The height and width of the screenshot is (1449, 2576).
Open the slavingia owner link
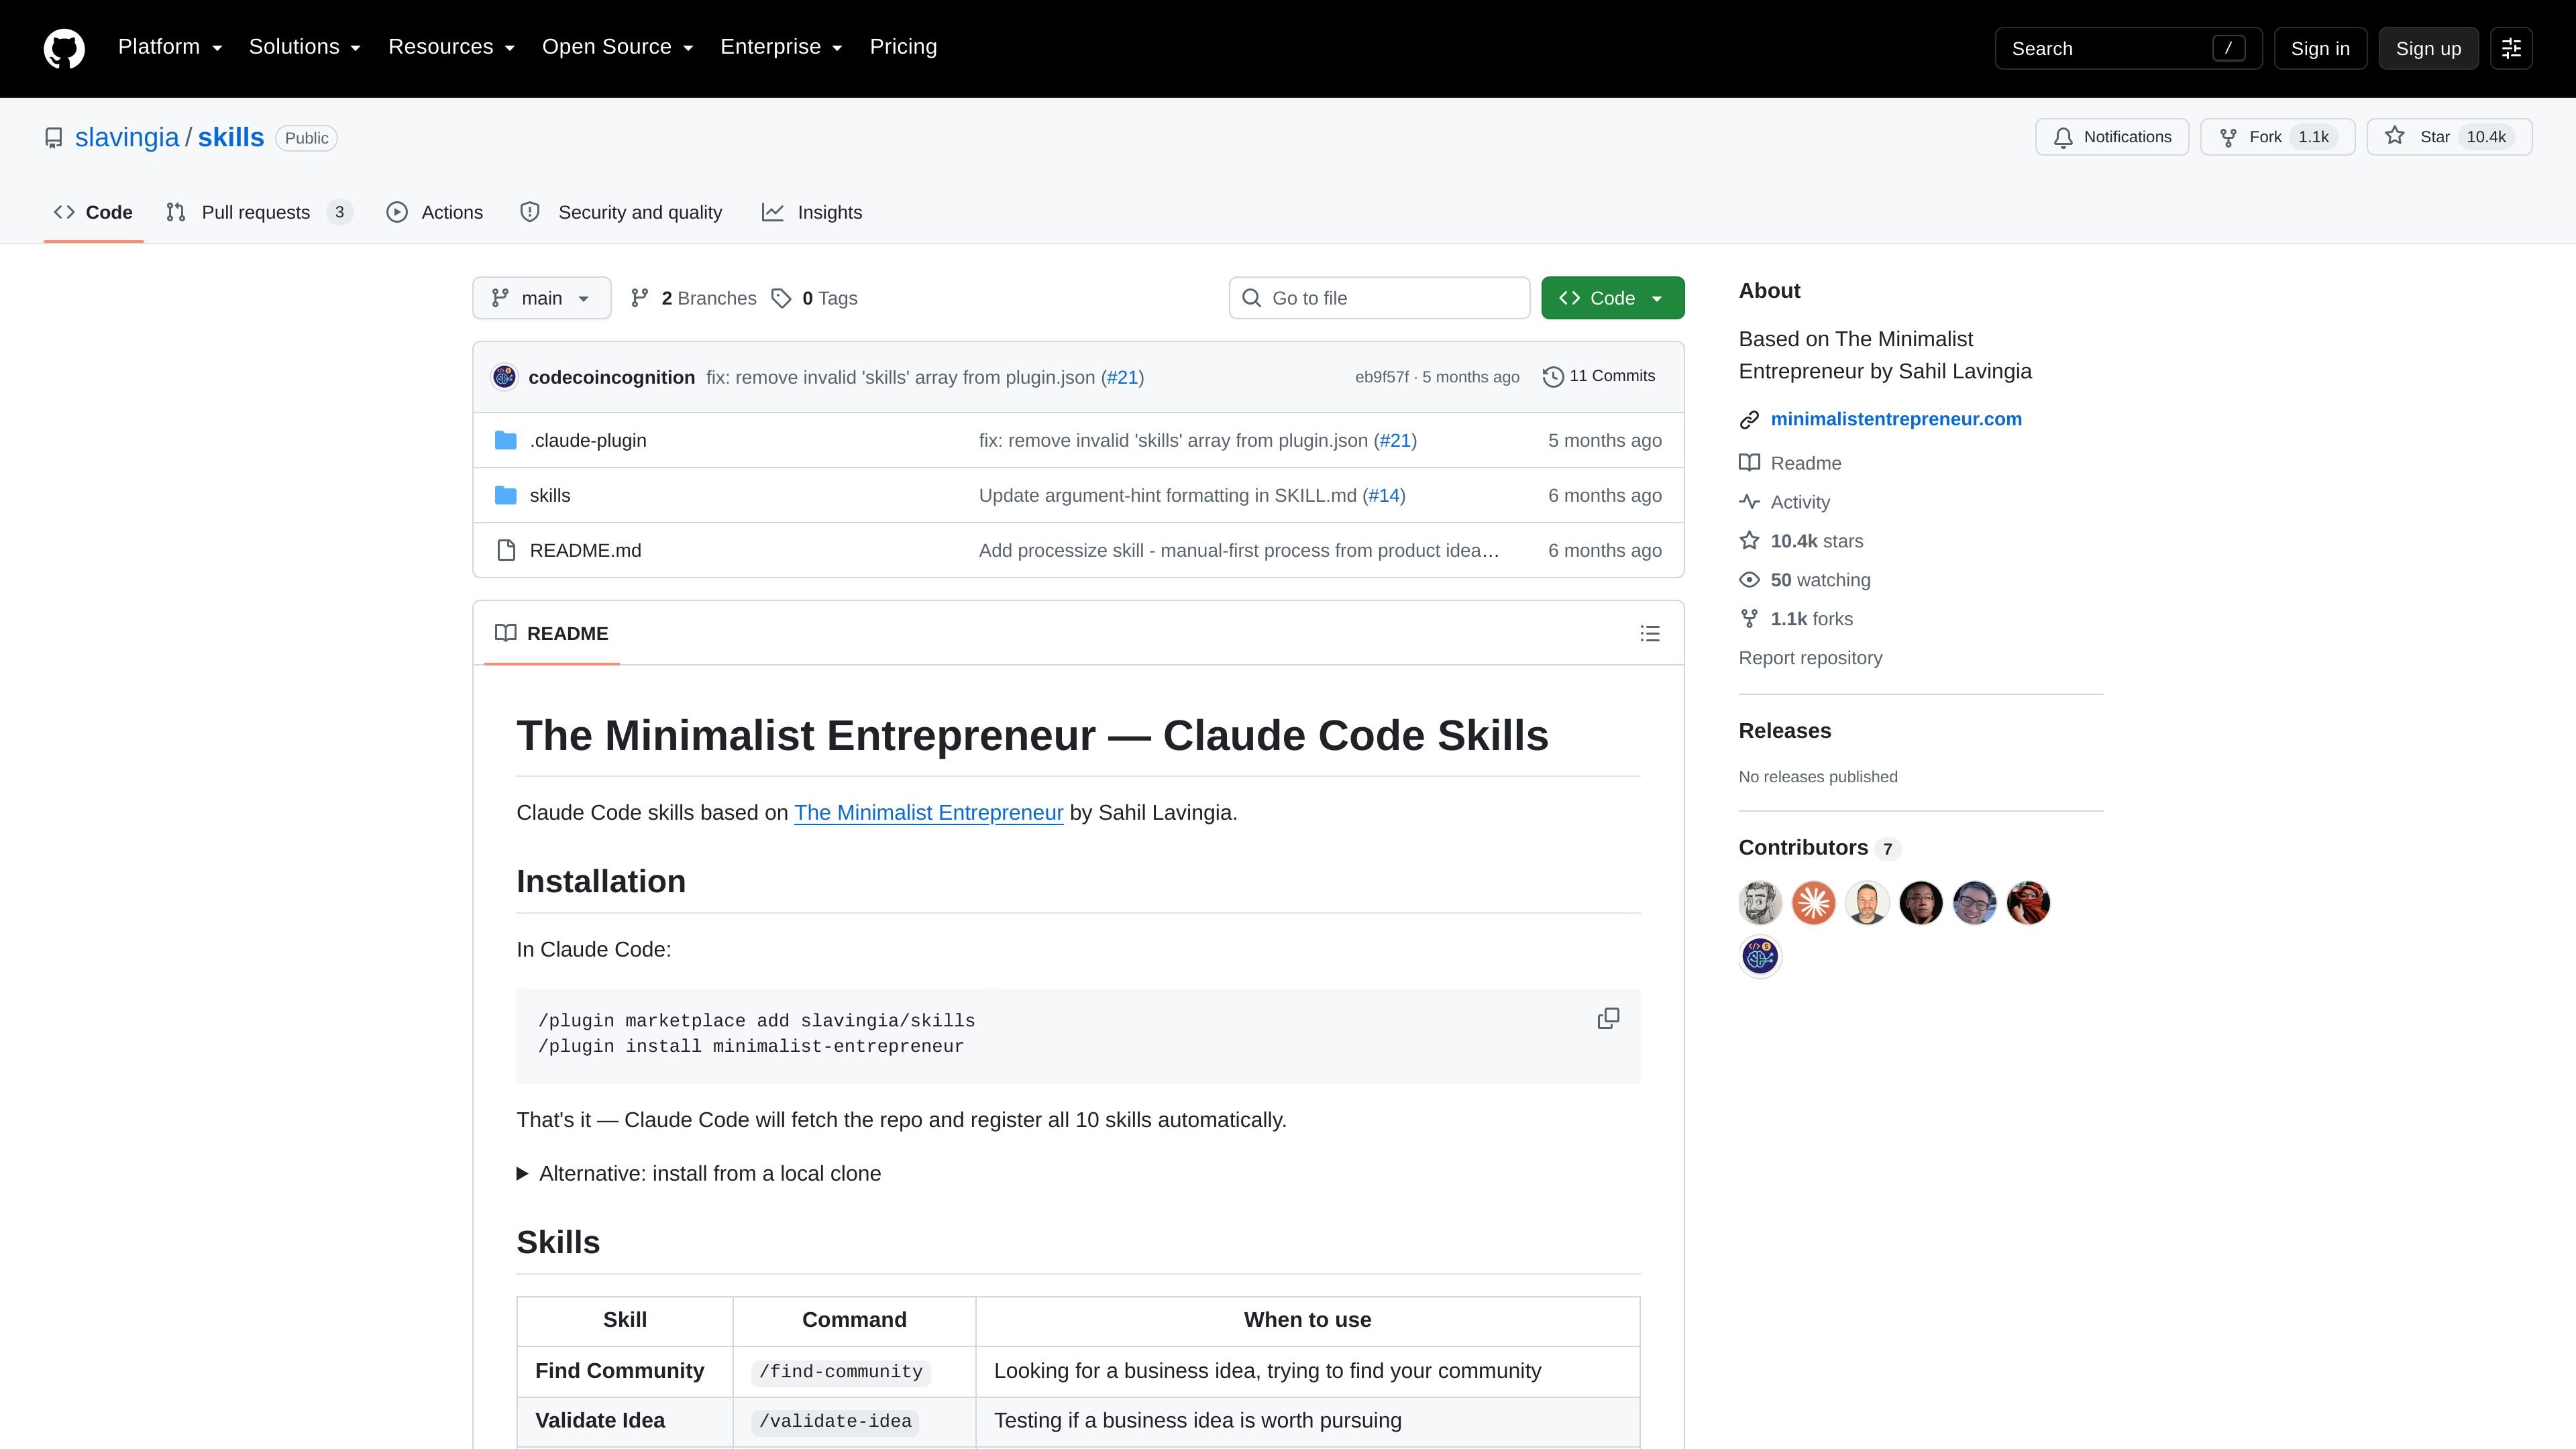click(127, 137)
